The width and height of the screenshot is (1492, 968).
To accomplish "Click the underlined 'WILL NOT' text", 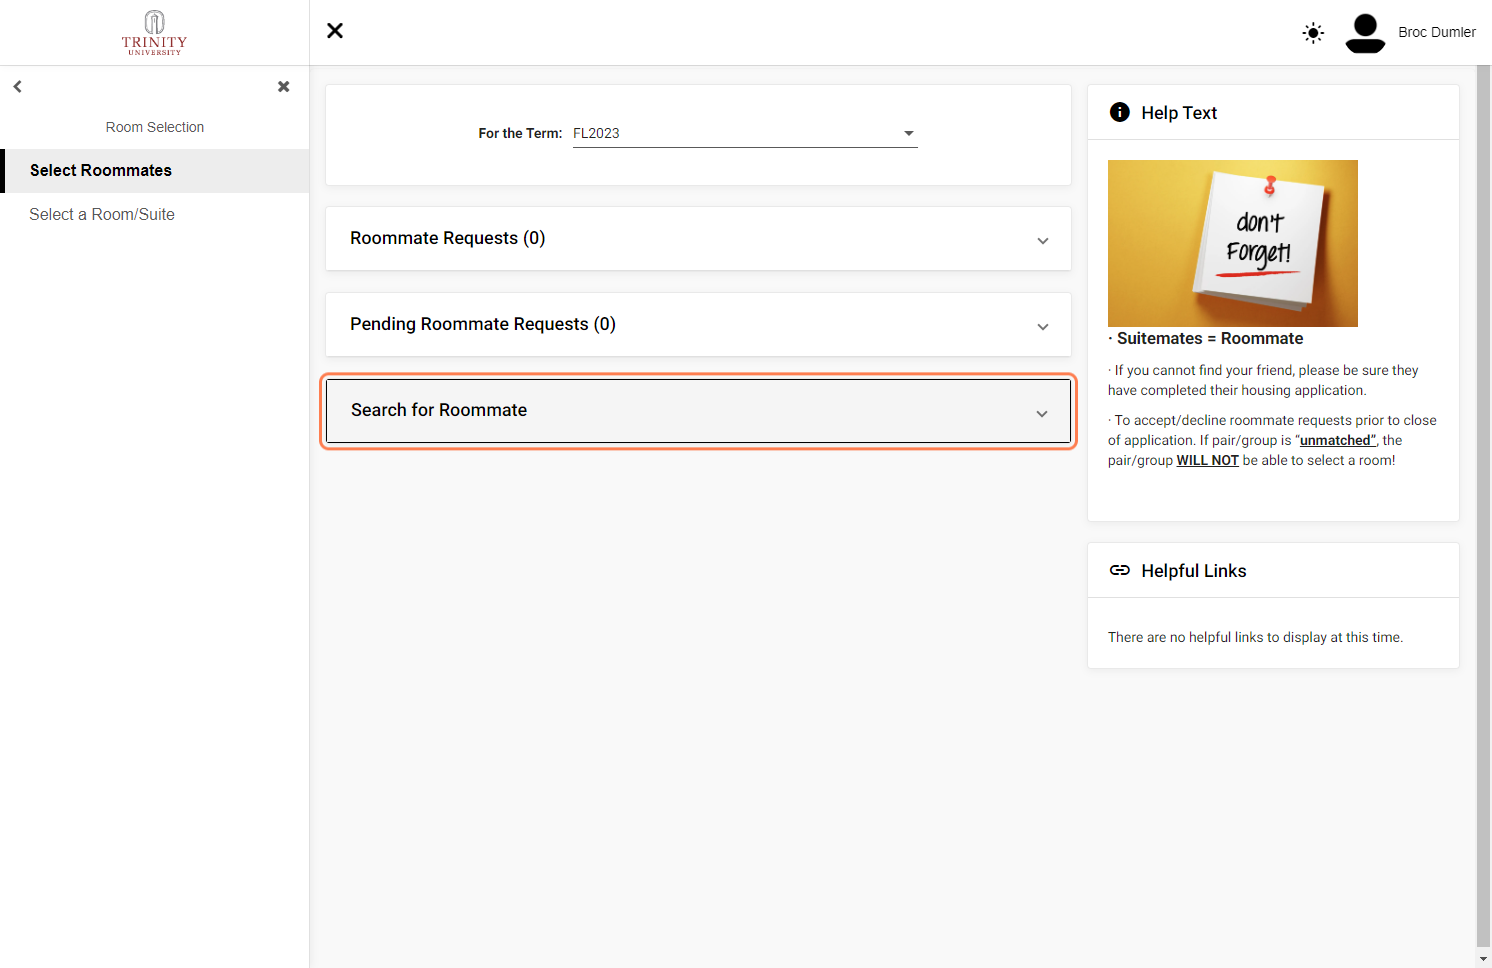I will [x=1207, y=460].
